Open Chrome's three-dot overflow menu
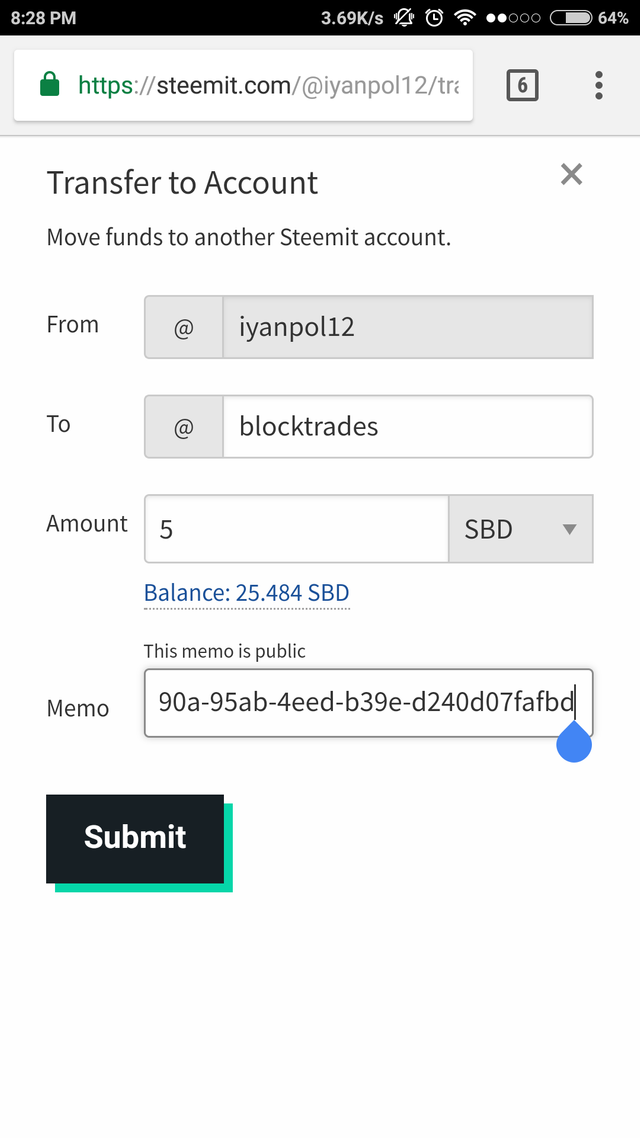Screen dimensions: 640x1138 598,86
